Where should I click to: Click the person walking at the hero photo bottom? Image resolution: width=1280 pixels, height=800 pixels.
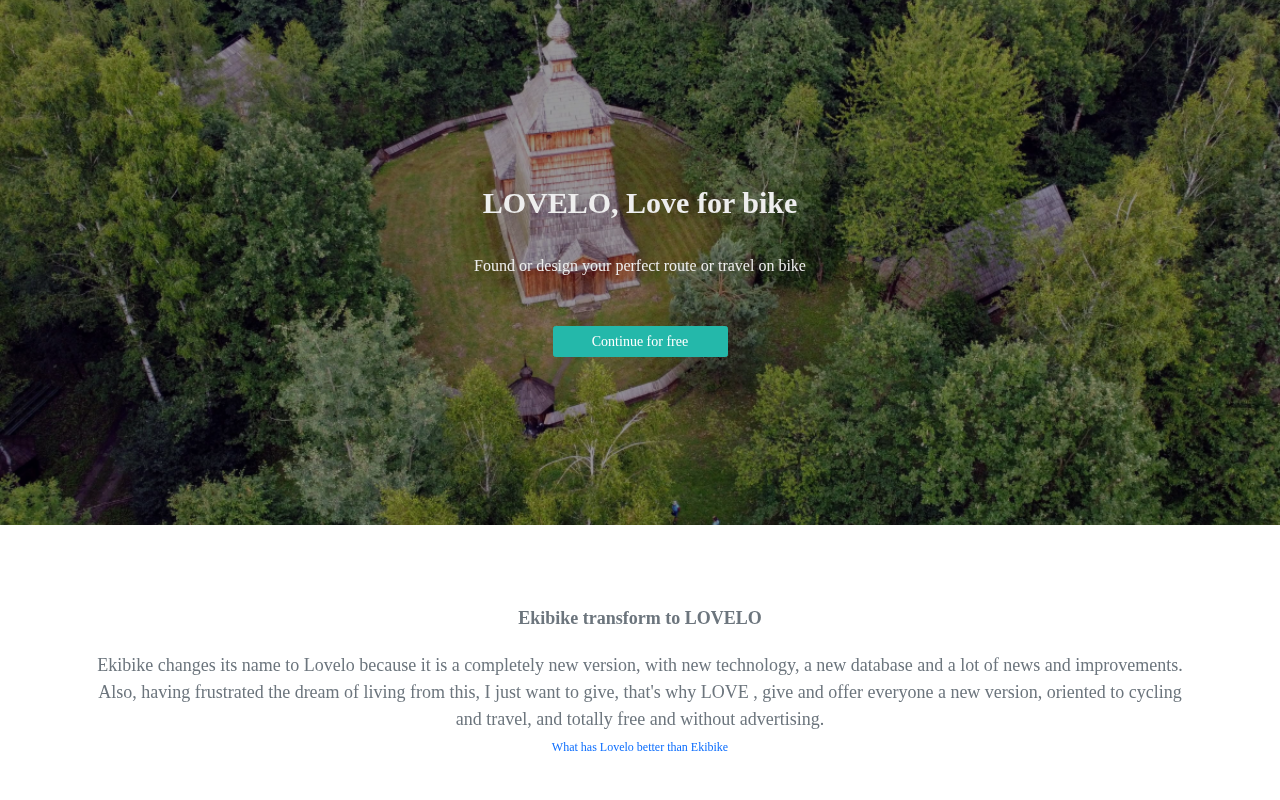click(675, 510)
